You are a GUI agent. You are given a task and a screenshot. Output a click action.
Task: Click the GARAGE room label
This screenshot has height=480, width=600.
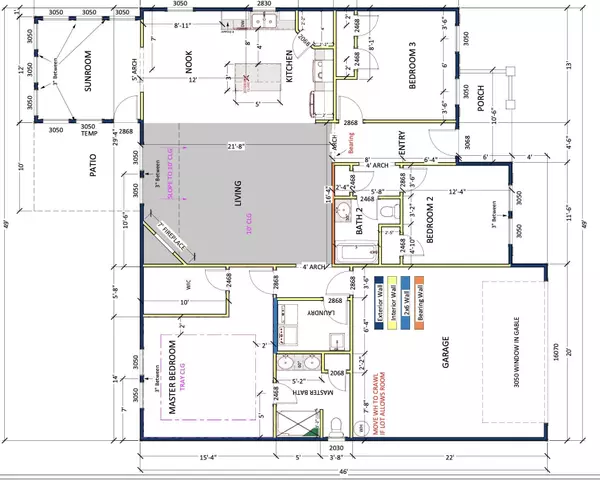444,358
